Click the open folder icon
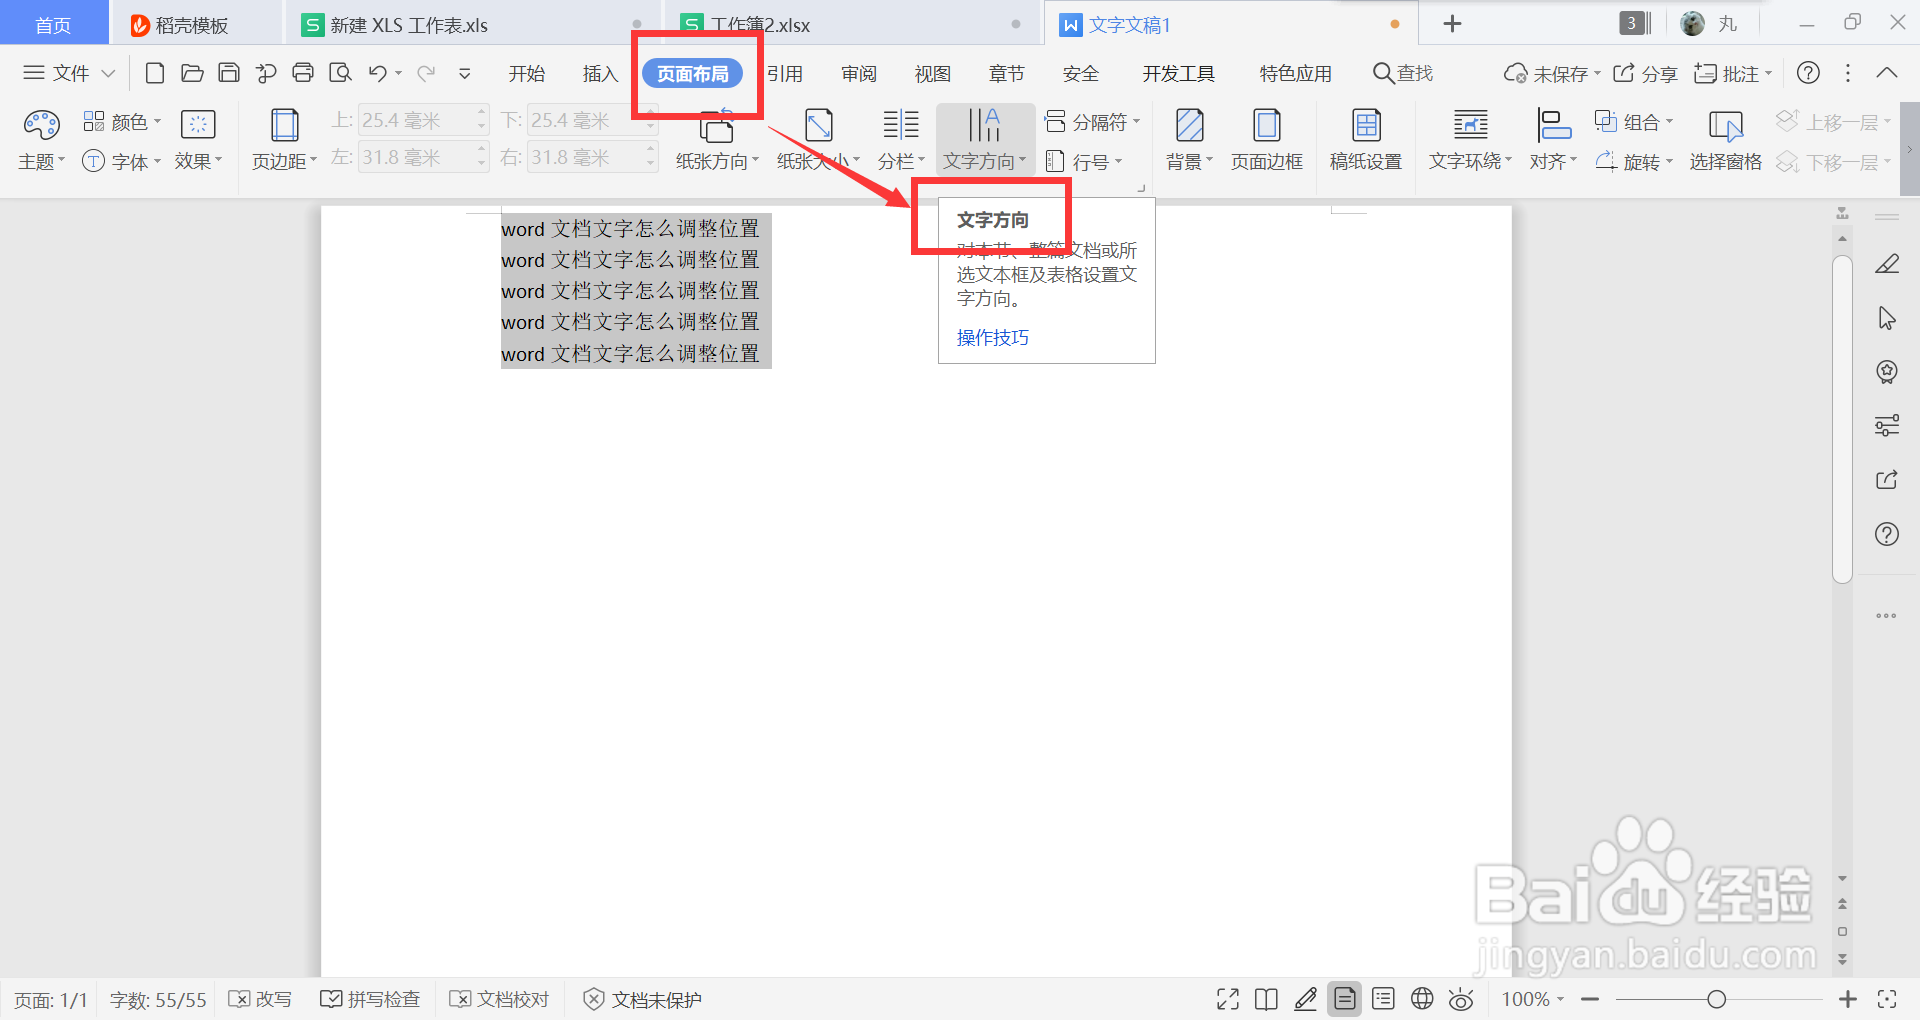The height and width of the screenshot is (1020, 1920). click(192, 73)
